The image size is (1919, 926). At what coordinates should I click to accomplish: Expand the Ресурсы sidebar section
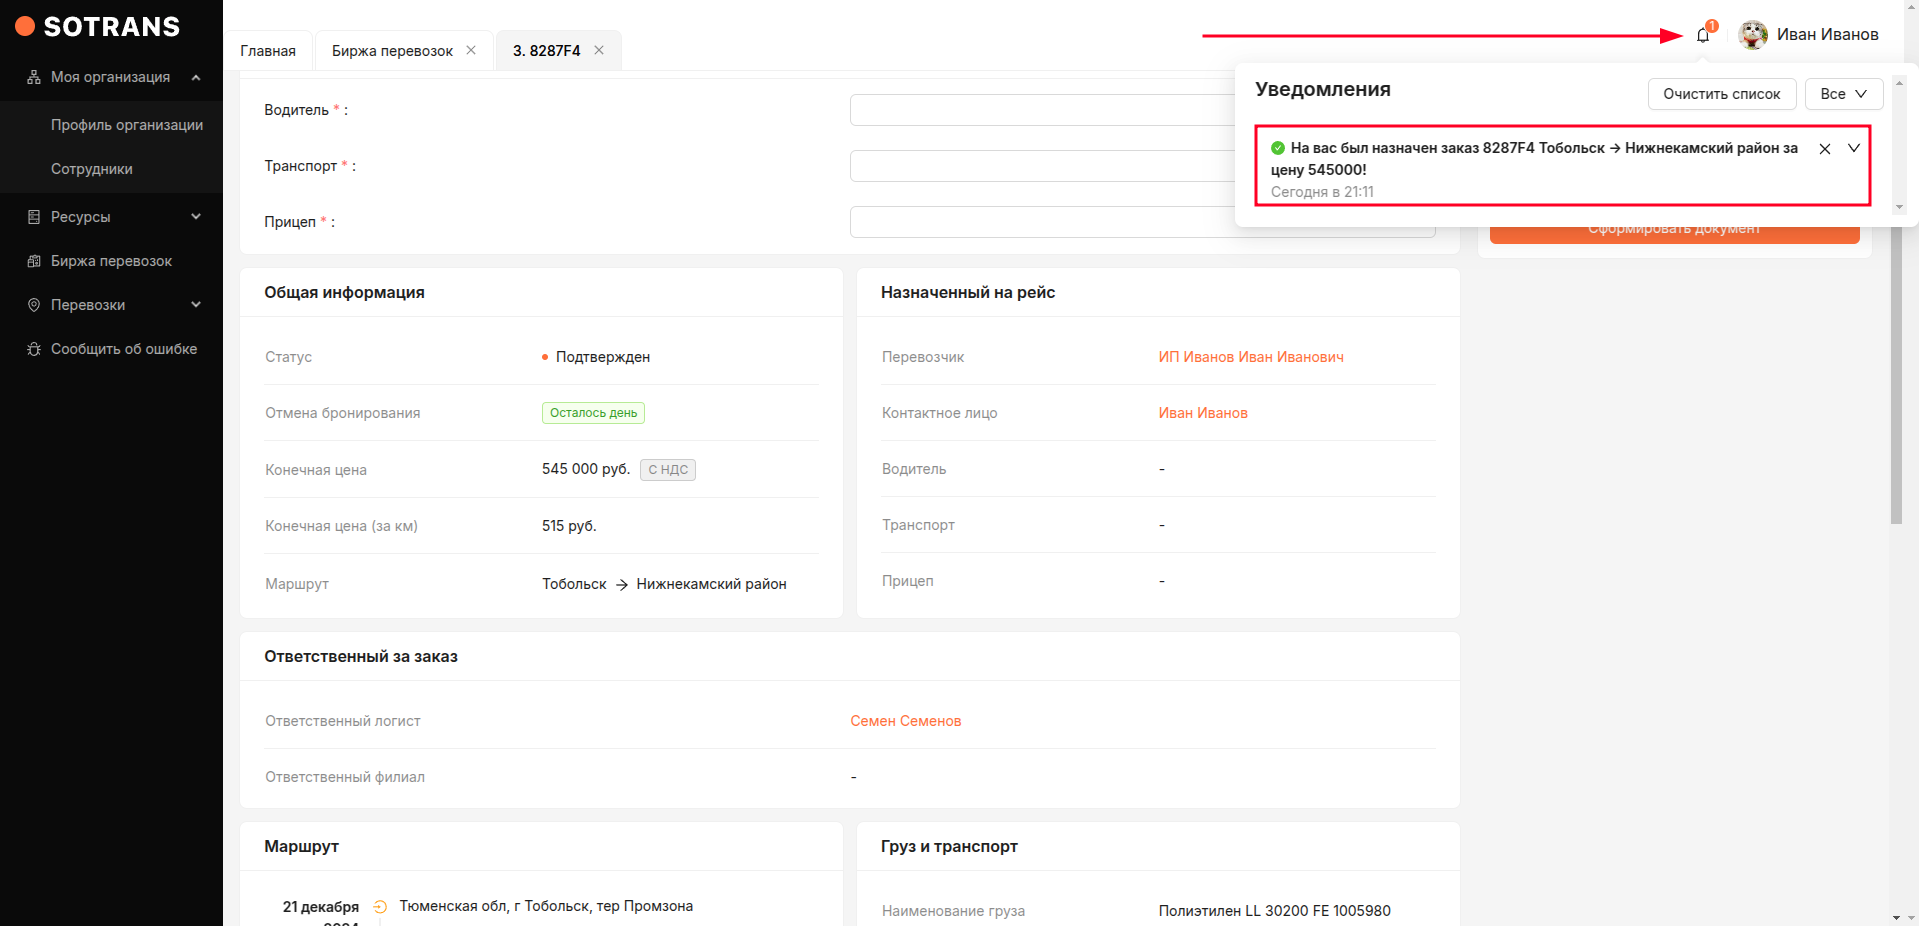click(196, 217)
